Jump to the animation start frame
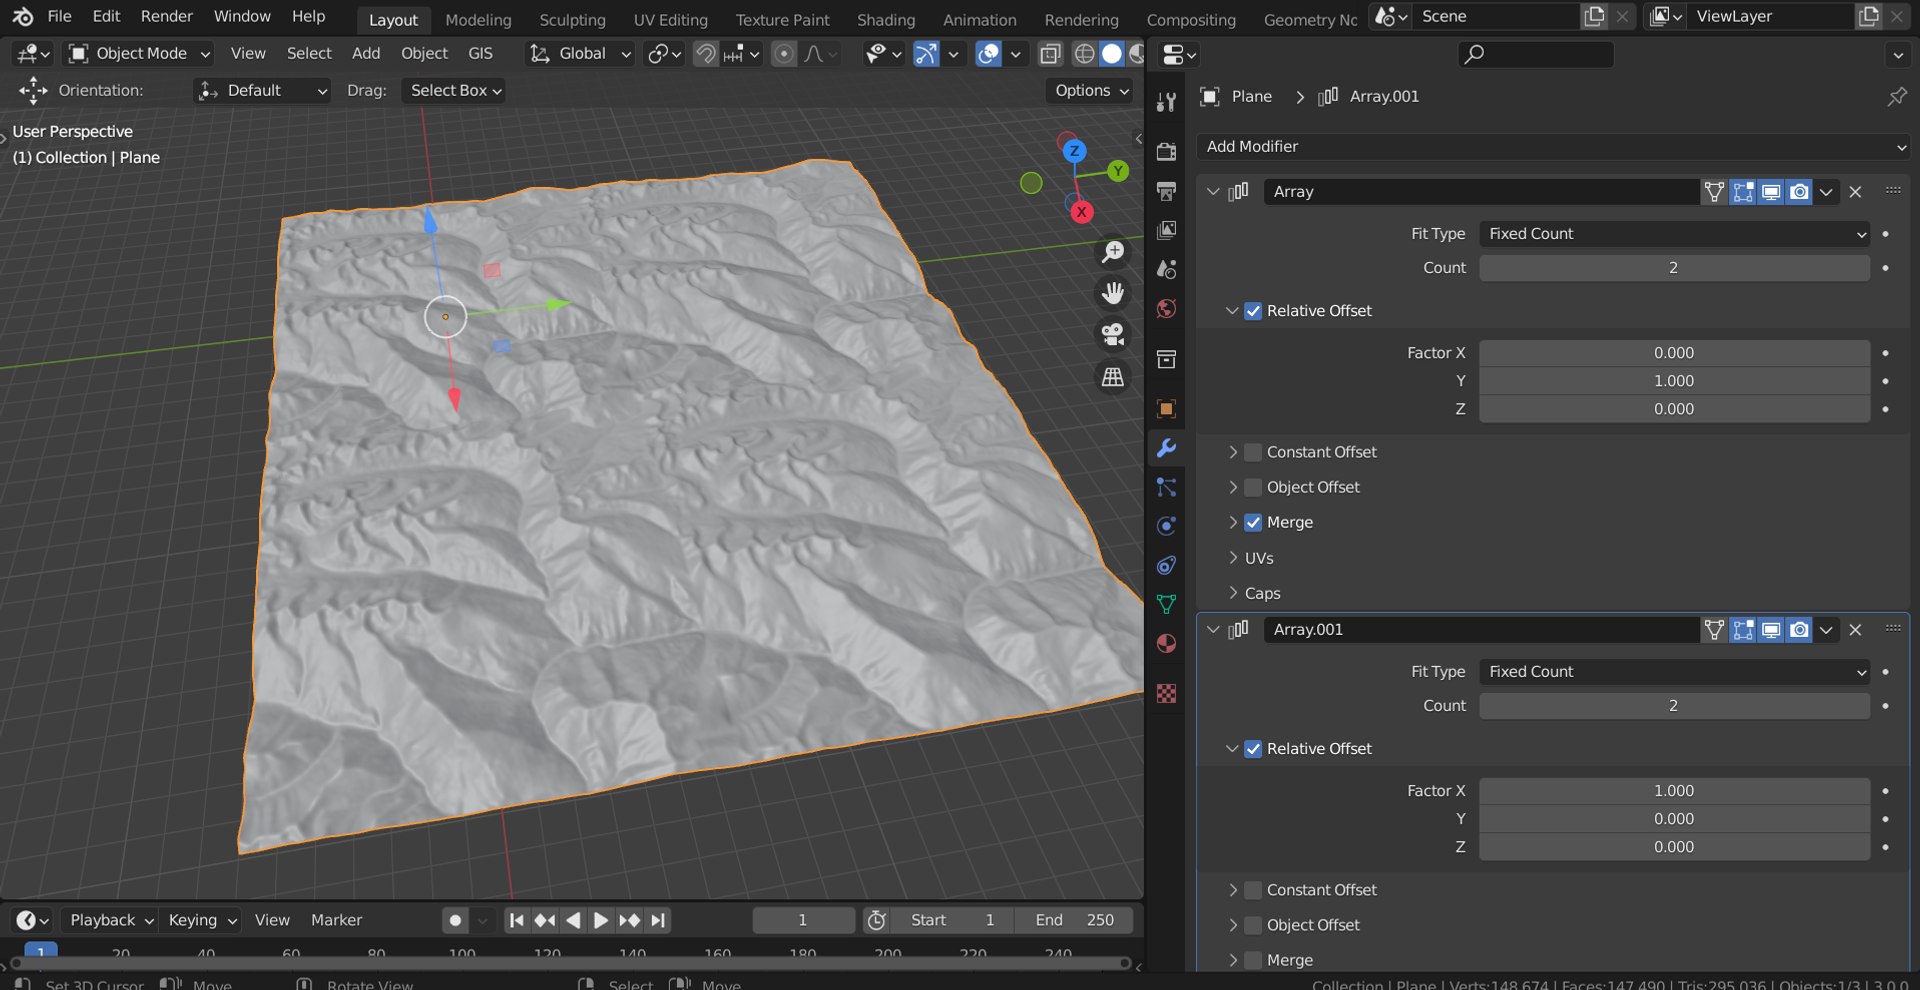 pos(516,920)
